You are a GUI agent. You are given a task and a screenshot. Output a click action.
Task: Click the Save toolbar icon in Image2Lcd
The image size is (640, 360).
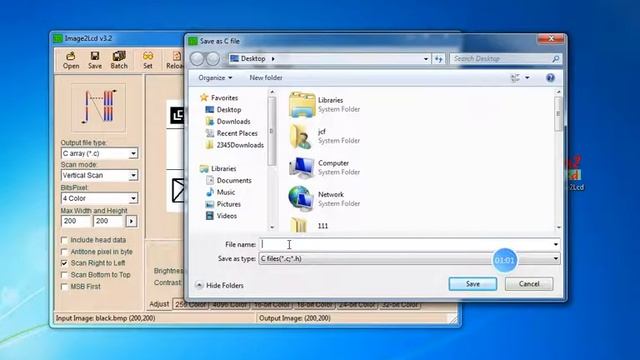click(x=95, y=60)
